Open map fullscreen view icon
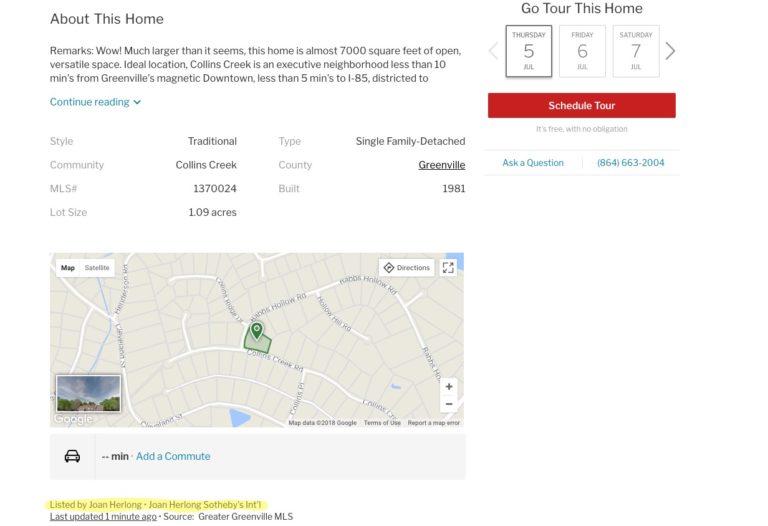This screenshot has height=526, width=768. click(448, 268)
